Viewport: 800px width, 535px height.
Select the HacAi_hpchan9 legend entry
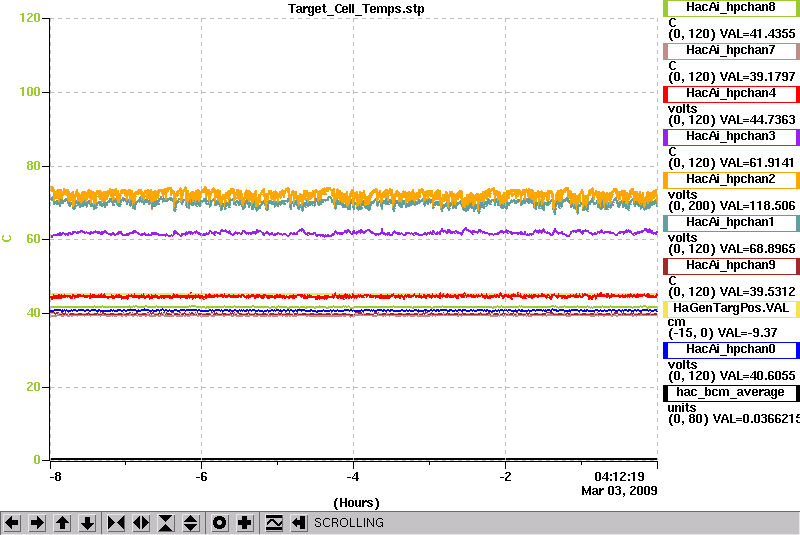pyautogui.click(x=731, y=266)
